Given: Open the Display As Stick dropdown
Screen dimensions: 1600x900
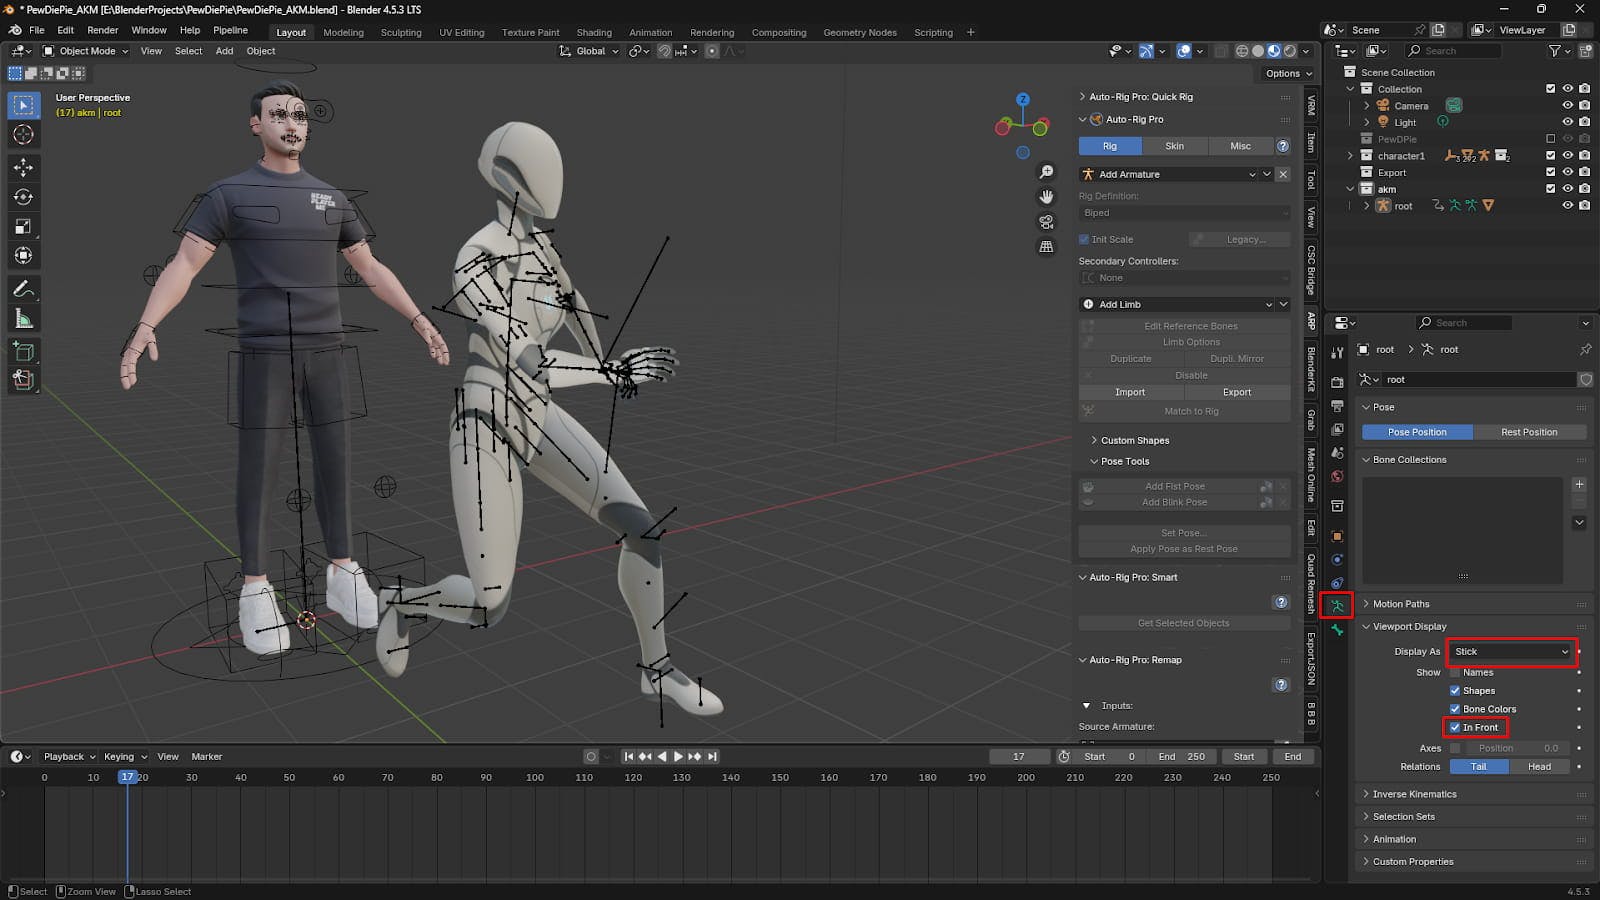Looking at the screenshot, I should pyautogui.click(x=1511, y=652).
